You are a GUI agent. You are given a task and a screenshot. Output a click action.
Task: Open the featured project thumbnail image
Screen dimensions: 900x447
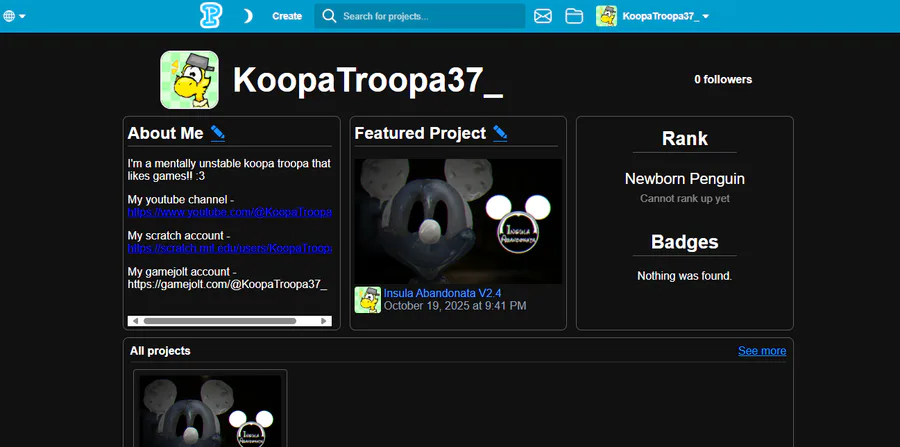tap(458, 221)
